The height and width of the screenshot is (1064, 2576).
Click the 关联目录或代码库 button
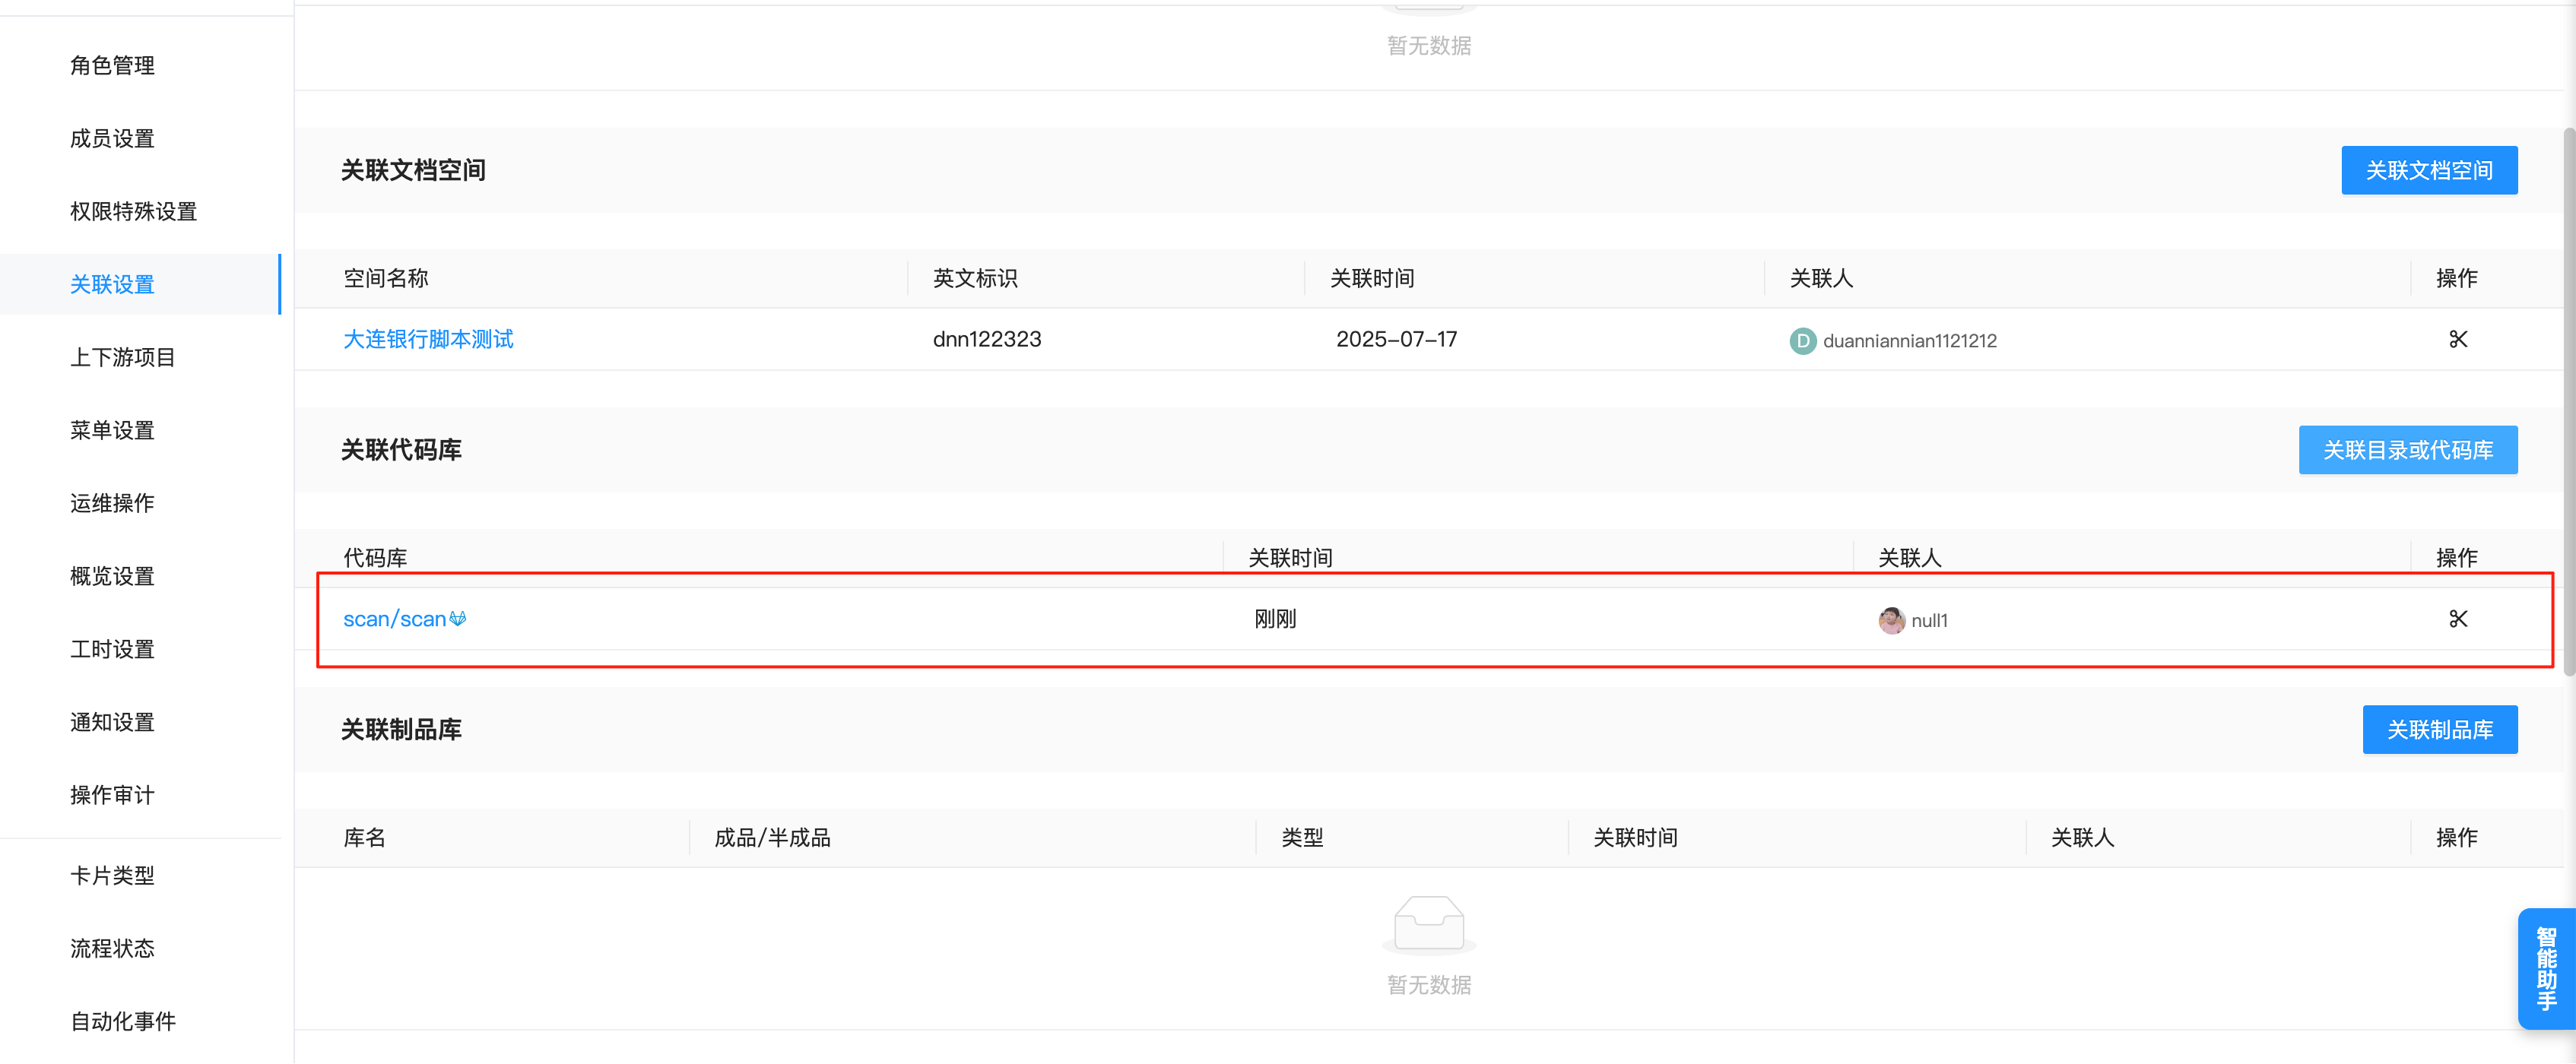(x=2407, y=450)
